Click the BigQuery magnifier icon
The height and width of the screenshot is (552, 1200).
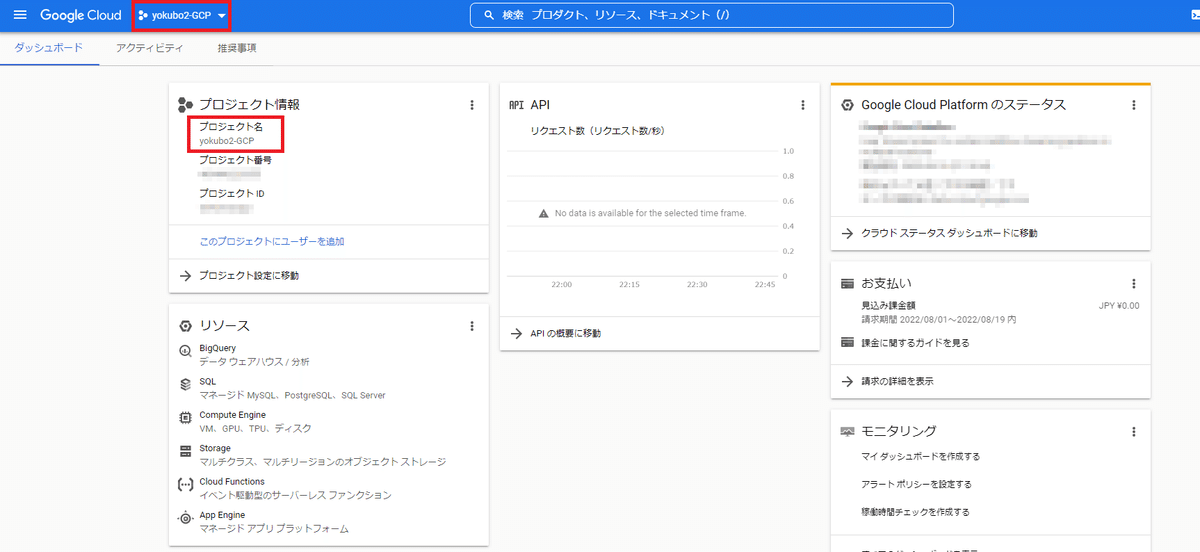tap(185, 351)
